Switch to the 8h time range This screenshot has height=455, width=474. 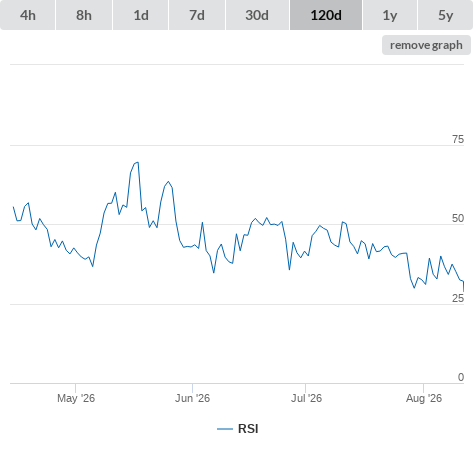[x=84, y=15]
